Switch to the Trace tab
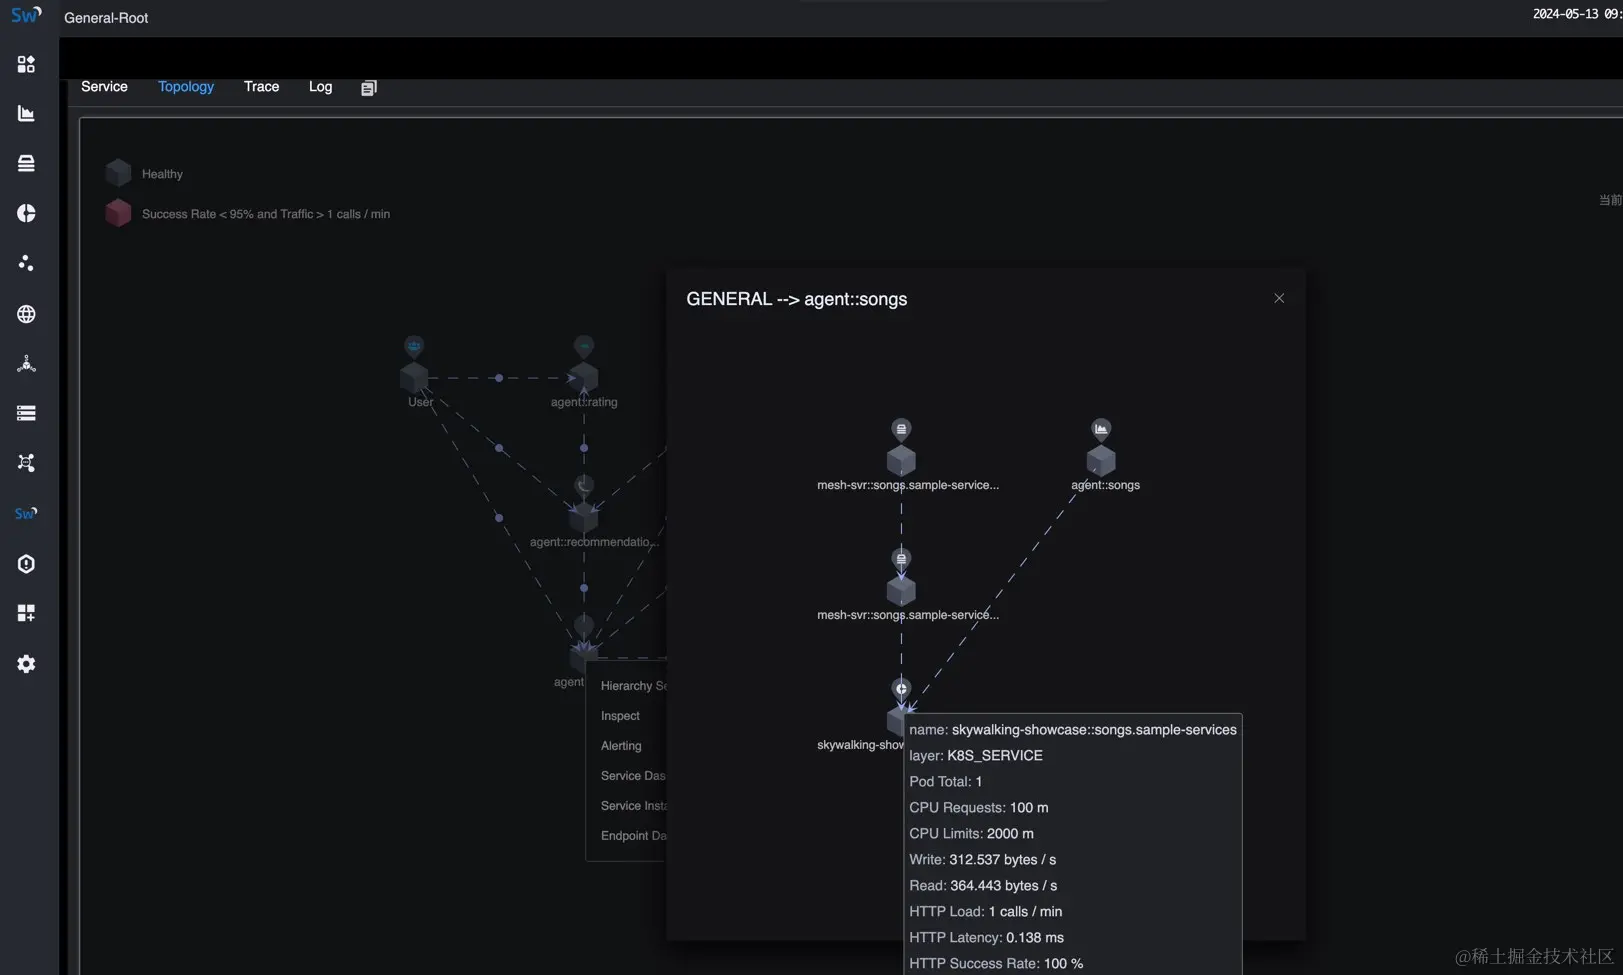This screenshot has width=1623, height=975. [261, 87]
